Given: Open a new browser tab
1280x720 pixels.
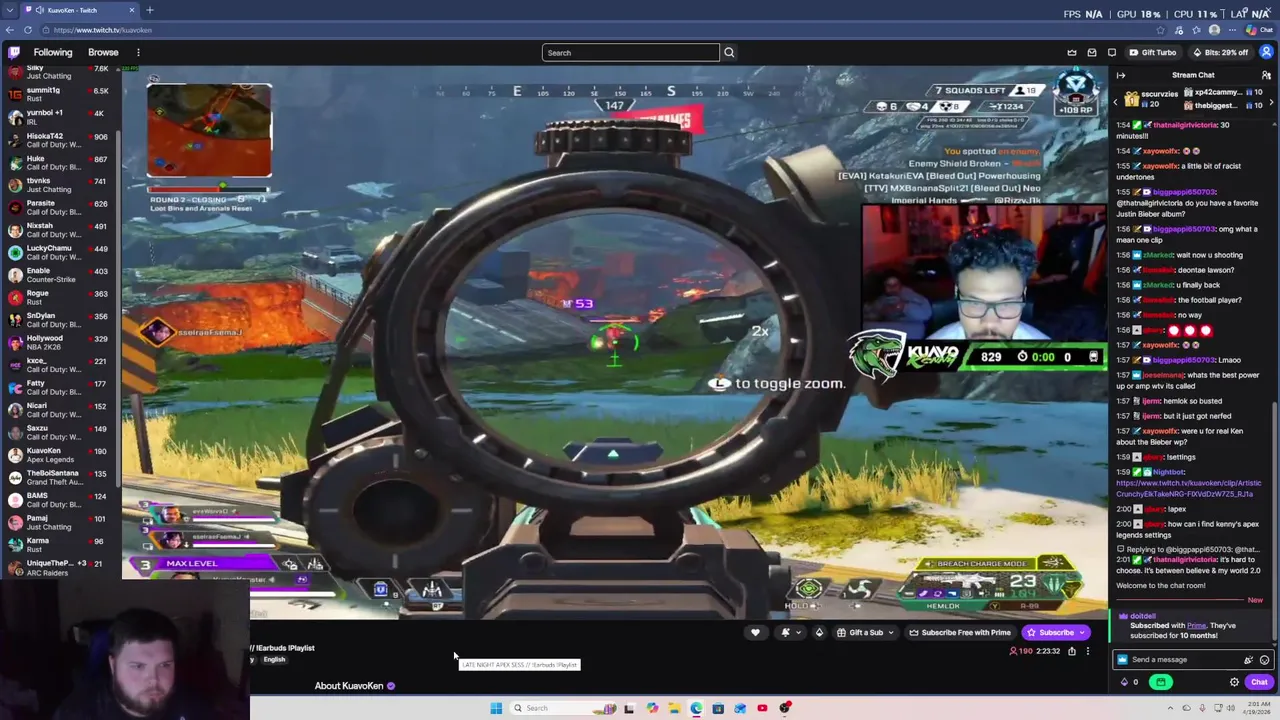Looking at the screenshot, I should coord(149,10).
